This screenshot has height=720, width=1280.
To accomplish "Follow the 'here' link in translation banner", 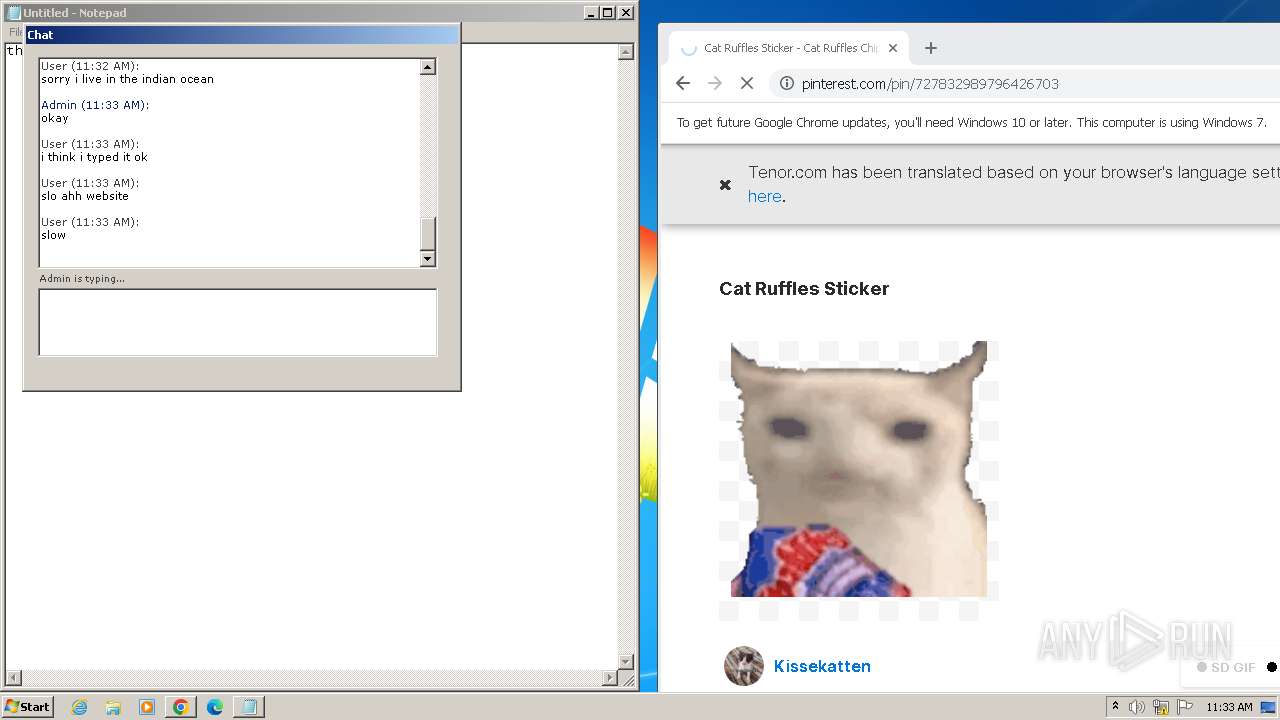I will coord(764,196).
